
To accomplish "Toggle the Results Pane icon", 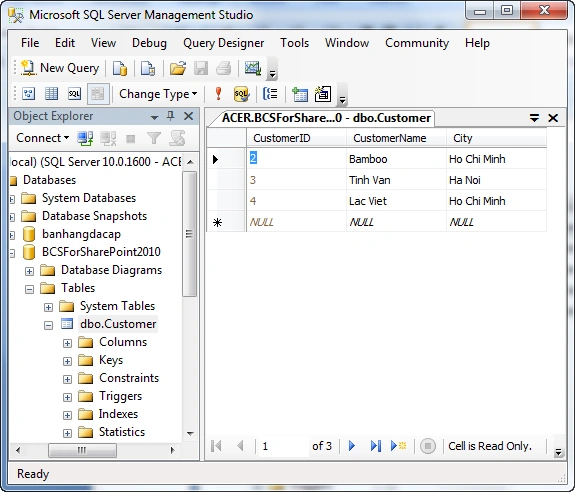I will pyautogui.click(x=98, y=94).
